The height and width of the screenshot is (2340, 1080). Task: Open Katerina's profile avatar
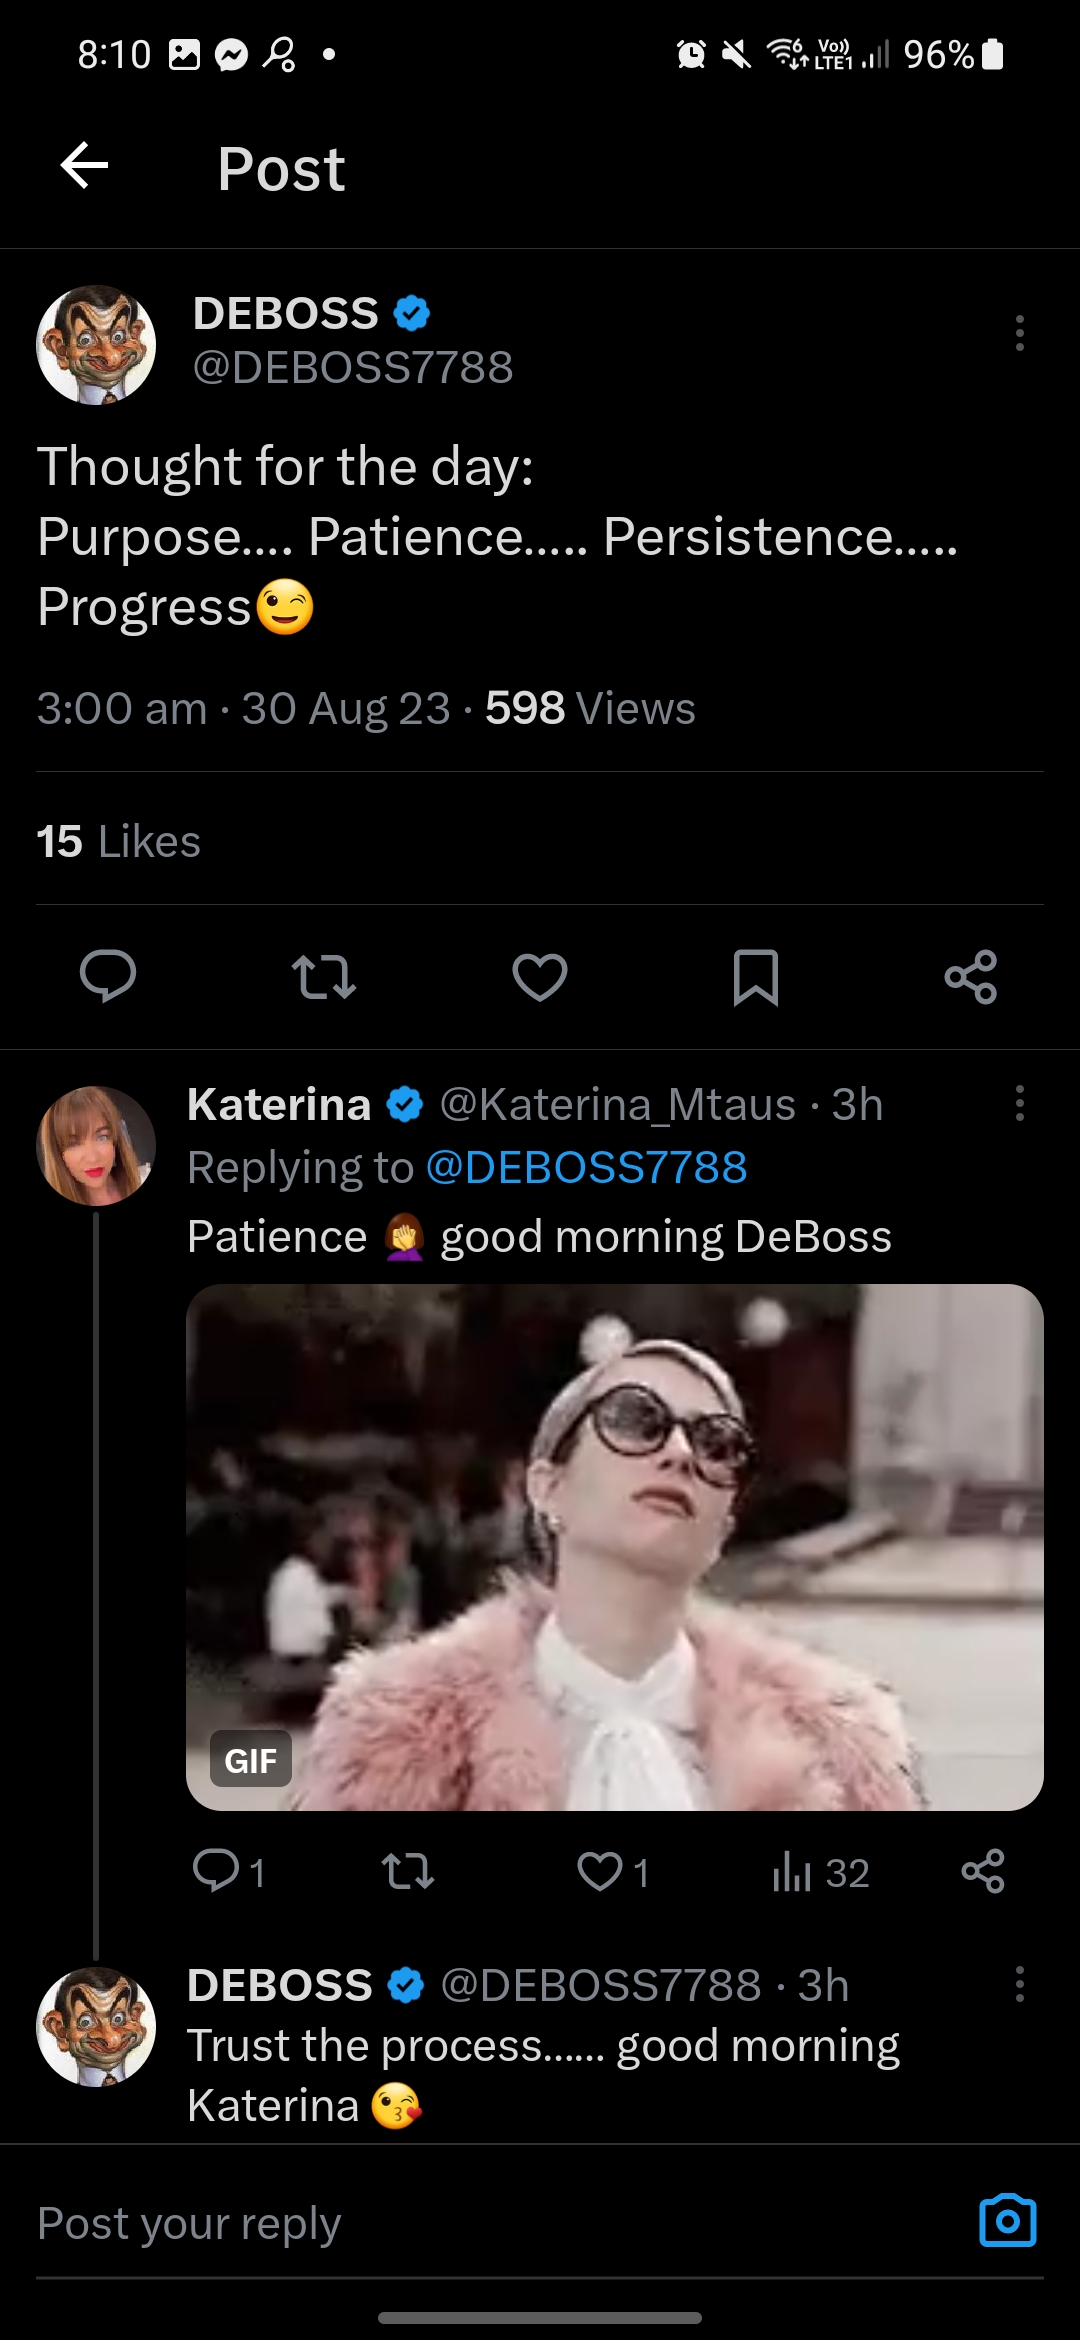coord(96,1146)
